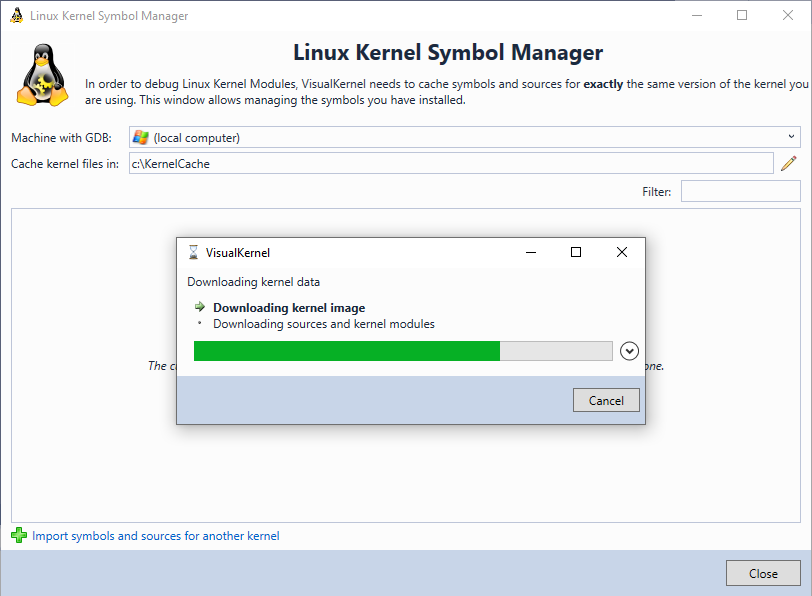The width and height of the screenshot is (812, 596).
Task: Close the VisualKernel dialog via X
Action: click(x=622, y=252)
